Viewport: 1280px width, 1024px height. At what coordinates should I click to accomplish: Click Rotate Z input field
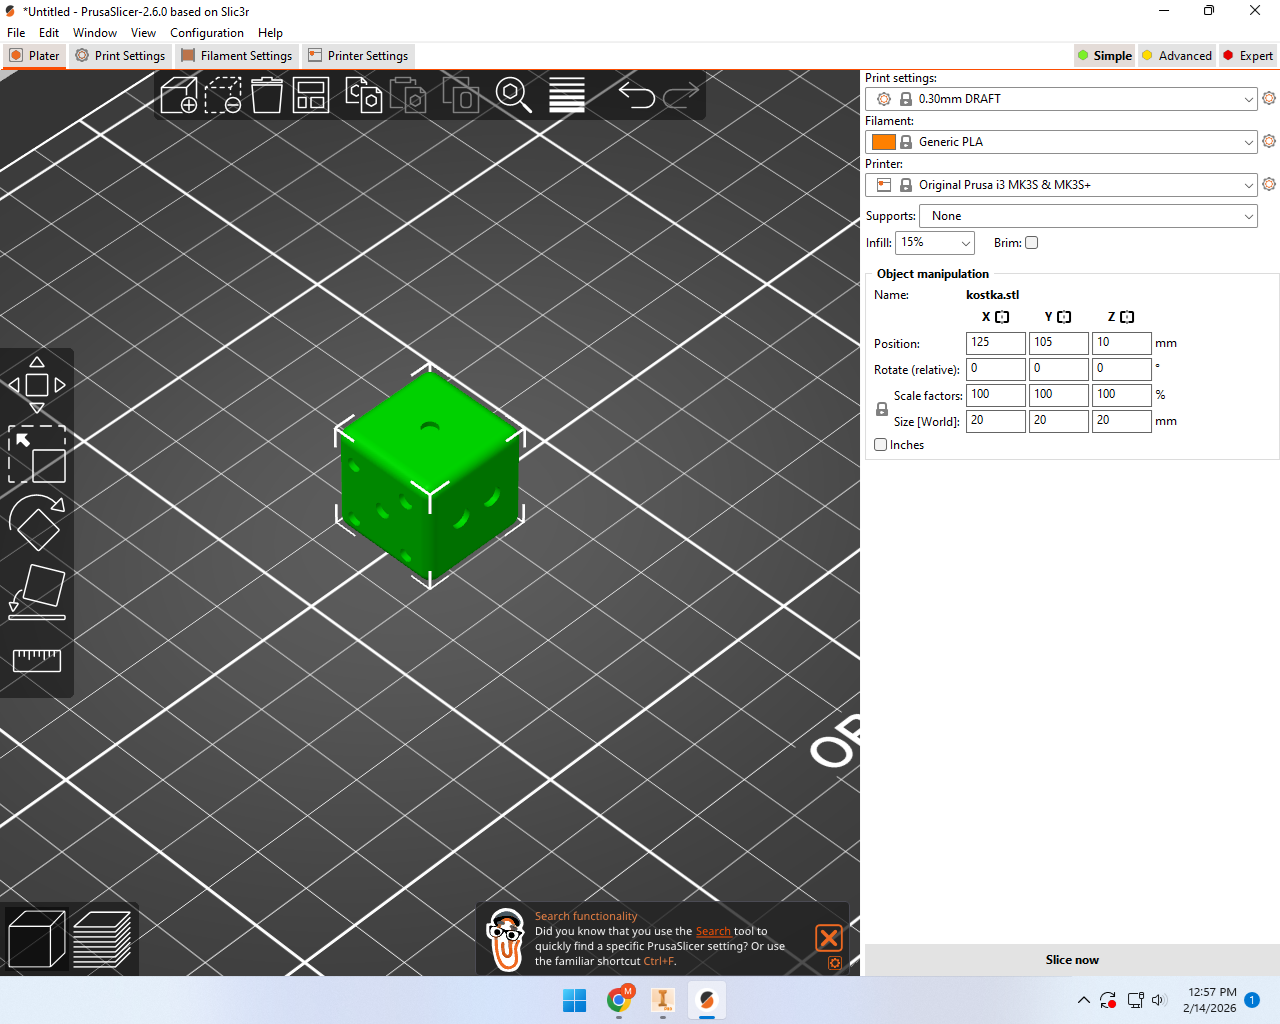tap(1122, 369)
